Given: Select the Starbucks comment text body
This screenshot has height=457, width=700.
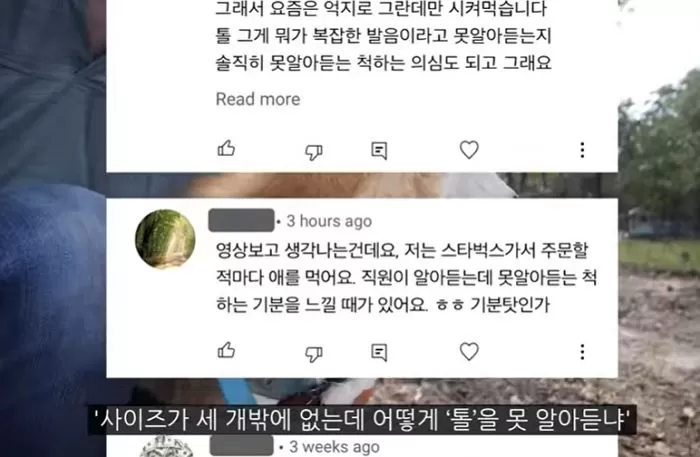Looking at the screenshot, I should tap(406, 278).
